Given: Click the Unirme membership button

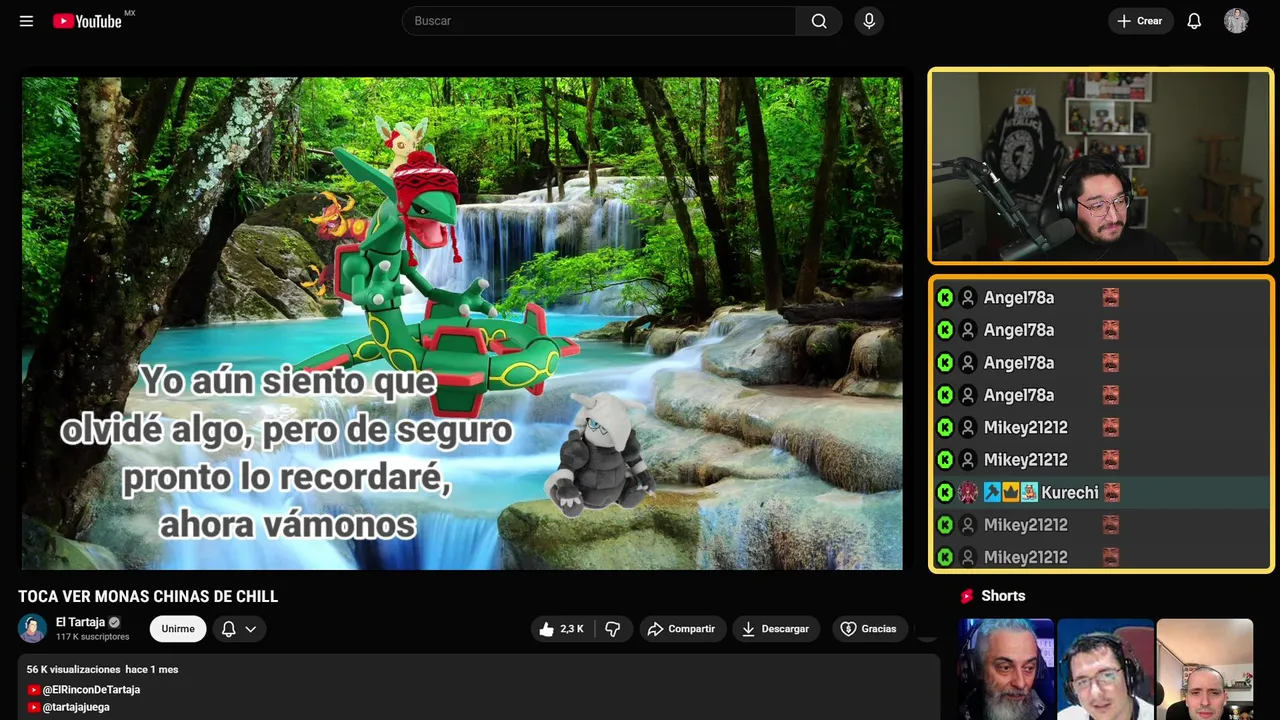Looking at the screenshot, I should pyautogui.click(x=178, y=629).
